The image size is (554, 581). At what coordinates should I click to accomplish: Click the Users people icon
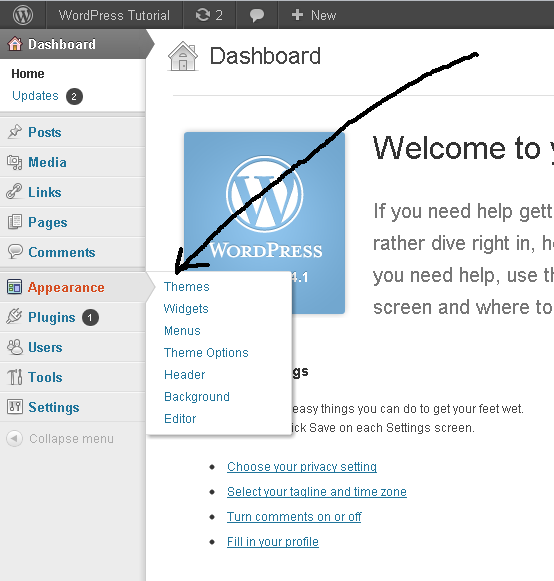pos(15,347)
